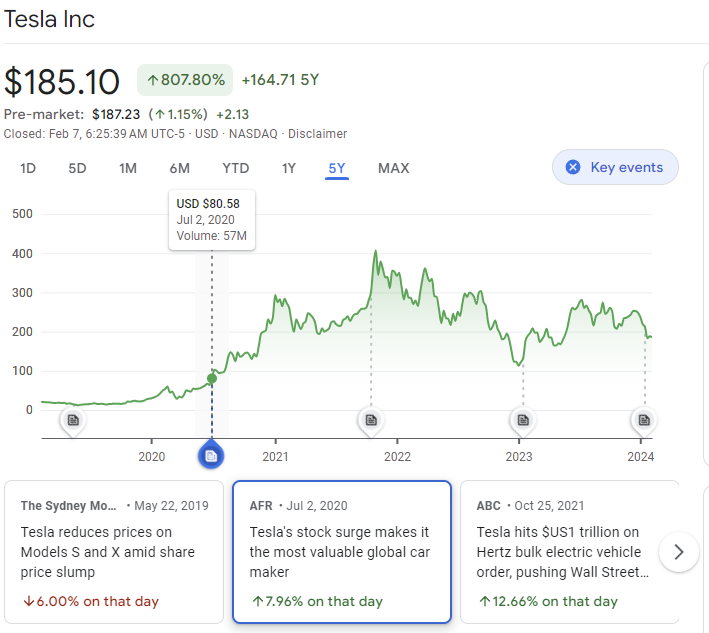The width and height of the screenshot is (709, 633).
Task: Click the X icon in Key events chip
Action: pyautogui.click(x=573, y=167)
